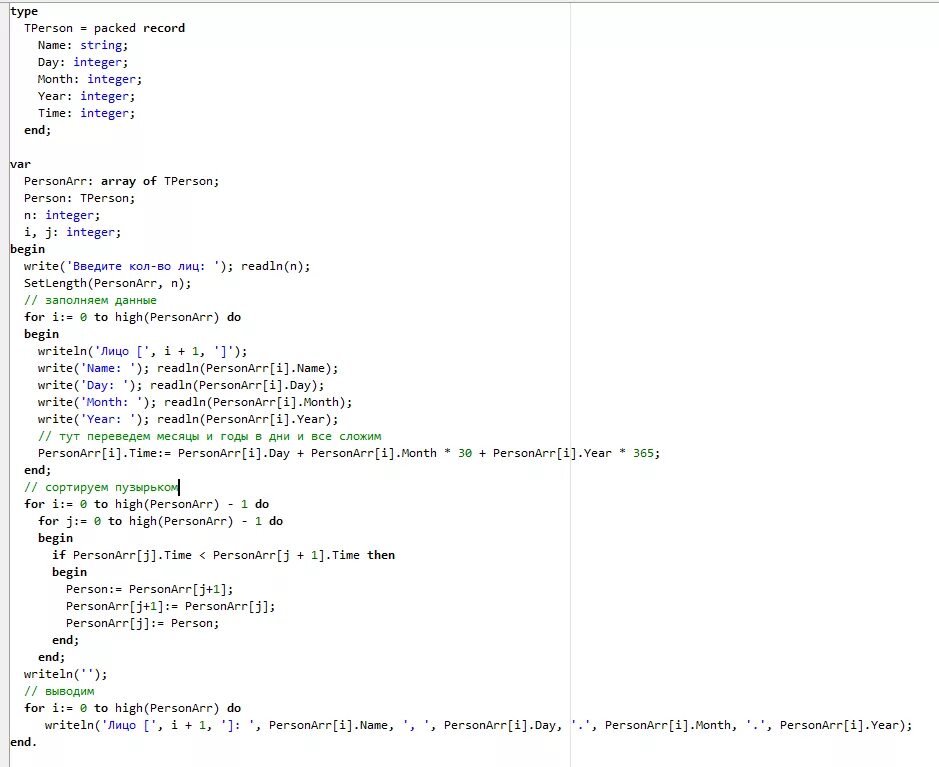The height and width of the screenshot is (767, 939).
Task: Click 'PersonArr[j]:= Person;' statement
Action: (143, 623)
